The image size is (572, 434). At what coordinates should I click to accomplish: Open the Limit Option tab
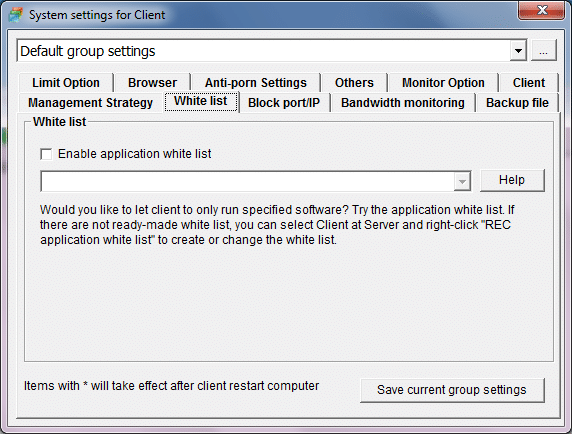click(x=66, y=83)
